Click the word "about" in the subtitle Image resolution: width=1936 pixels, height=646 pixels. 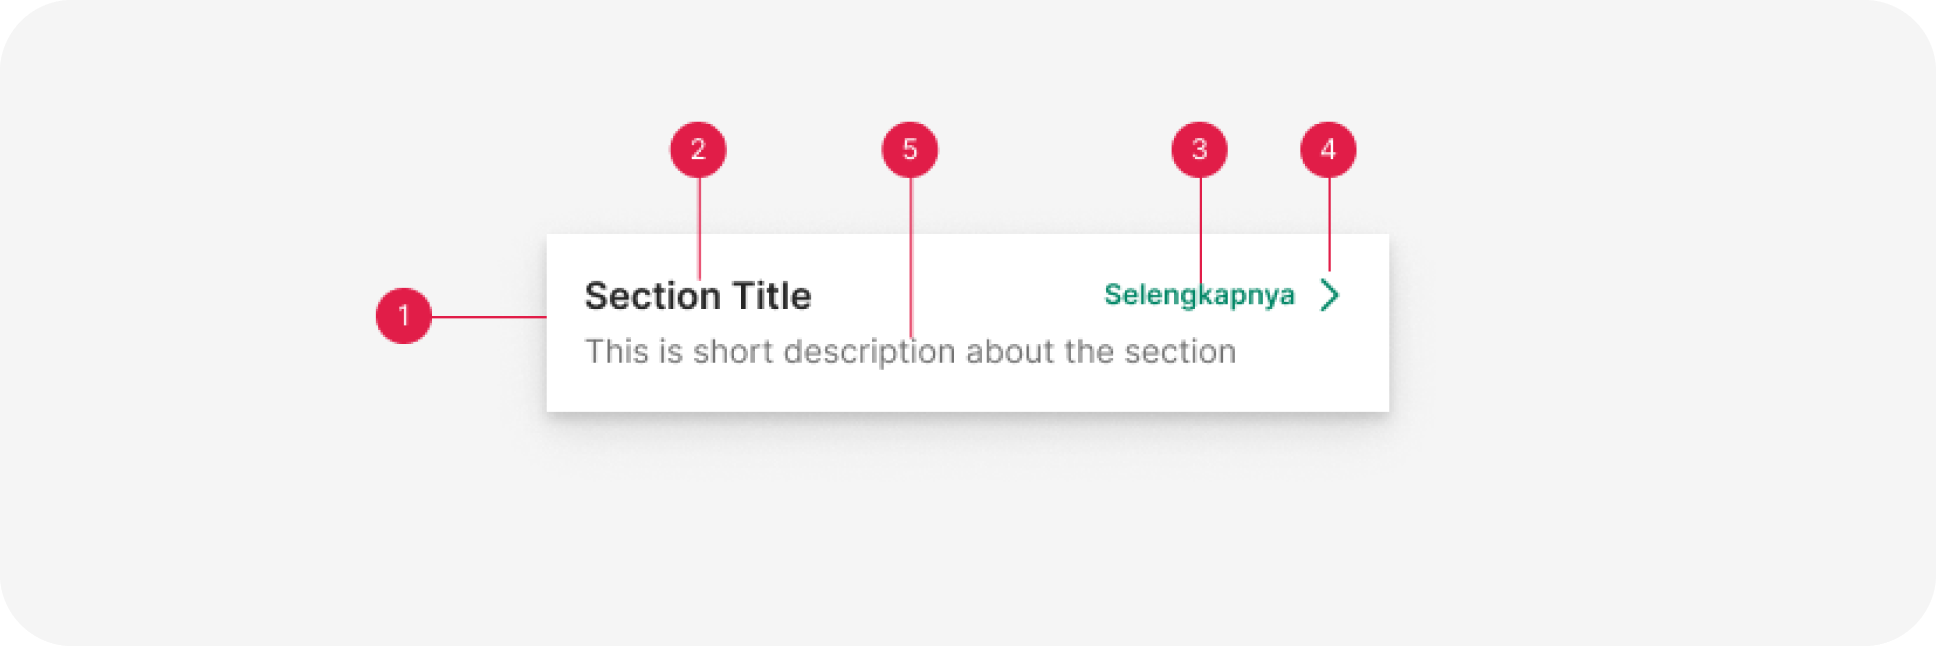1010,352
